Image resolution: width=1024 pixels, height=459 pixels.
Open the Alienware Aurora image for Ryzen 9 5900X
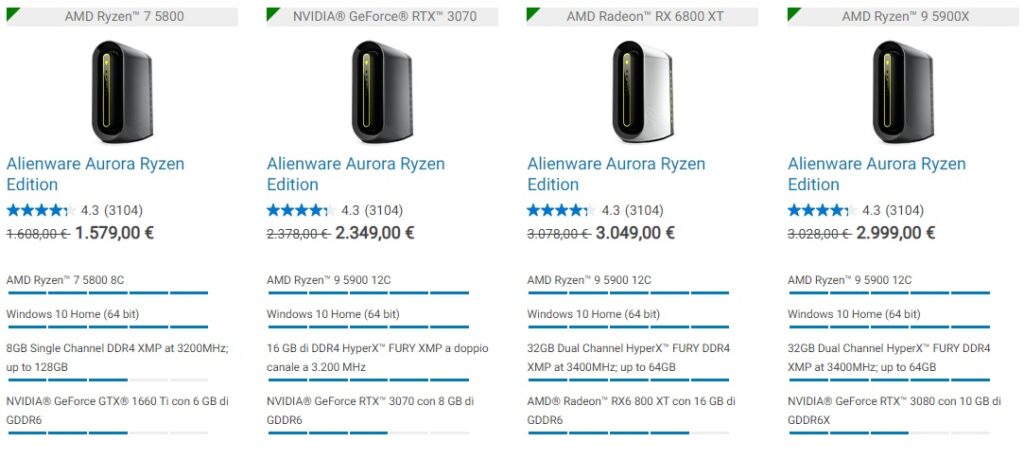[903, 91]
